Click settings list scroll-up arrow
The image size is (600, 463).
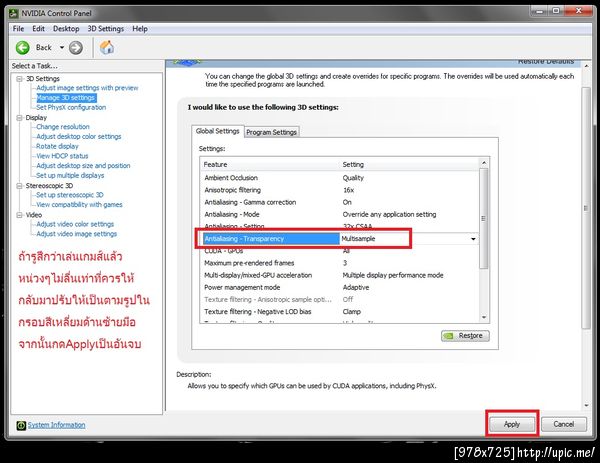click(484, 163)
